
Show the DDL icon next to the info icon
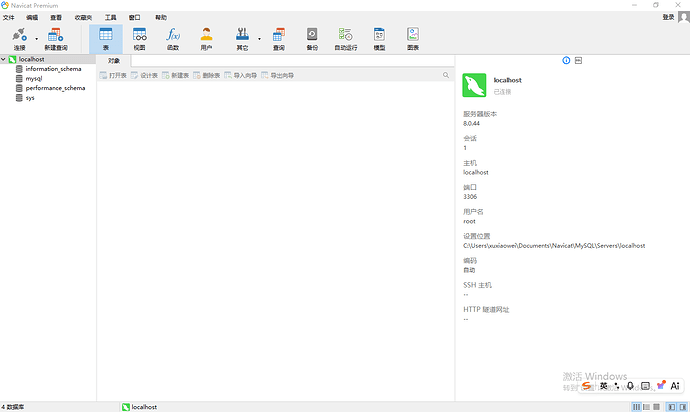tap(578, 60)
